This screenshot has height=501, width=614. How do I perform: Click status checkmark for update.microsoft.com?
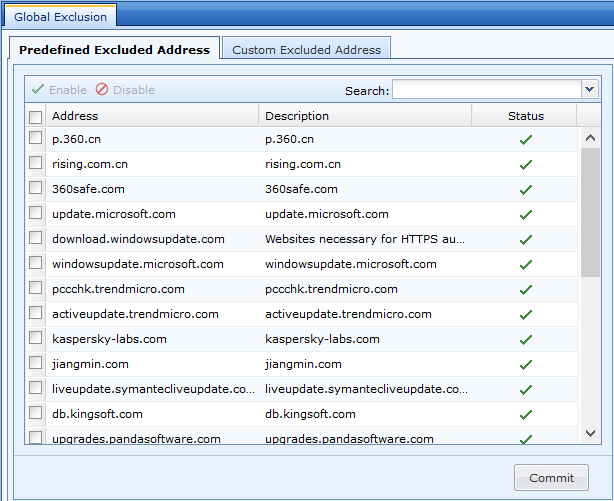coord(526,215)
